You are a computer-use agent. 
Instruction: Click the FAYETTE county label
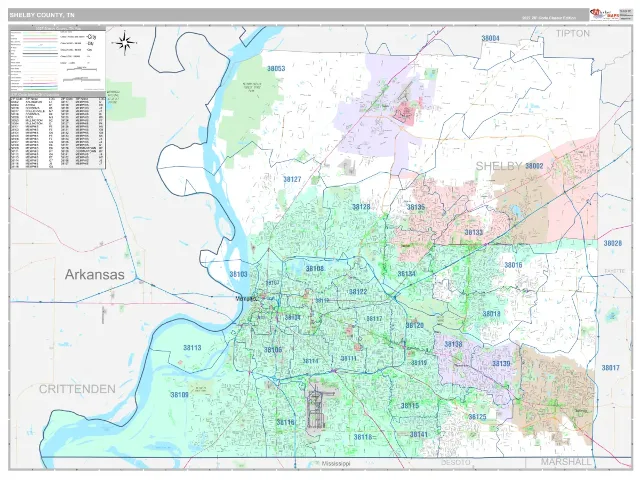click(x=615, y=271)
